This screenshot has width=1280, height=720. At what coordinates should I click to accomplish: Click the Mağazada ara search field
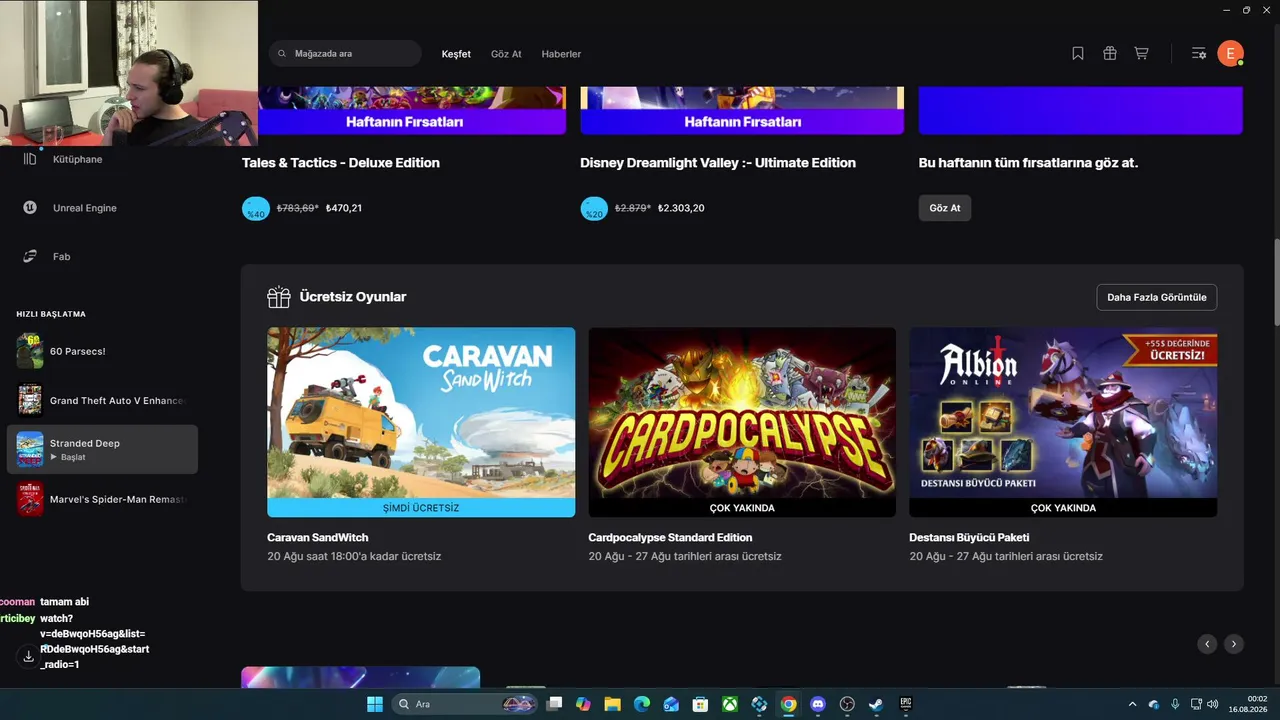pos(345,53)
